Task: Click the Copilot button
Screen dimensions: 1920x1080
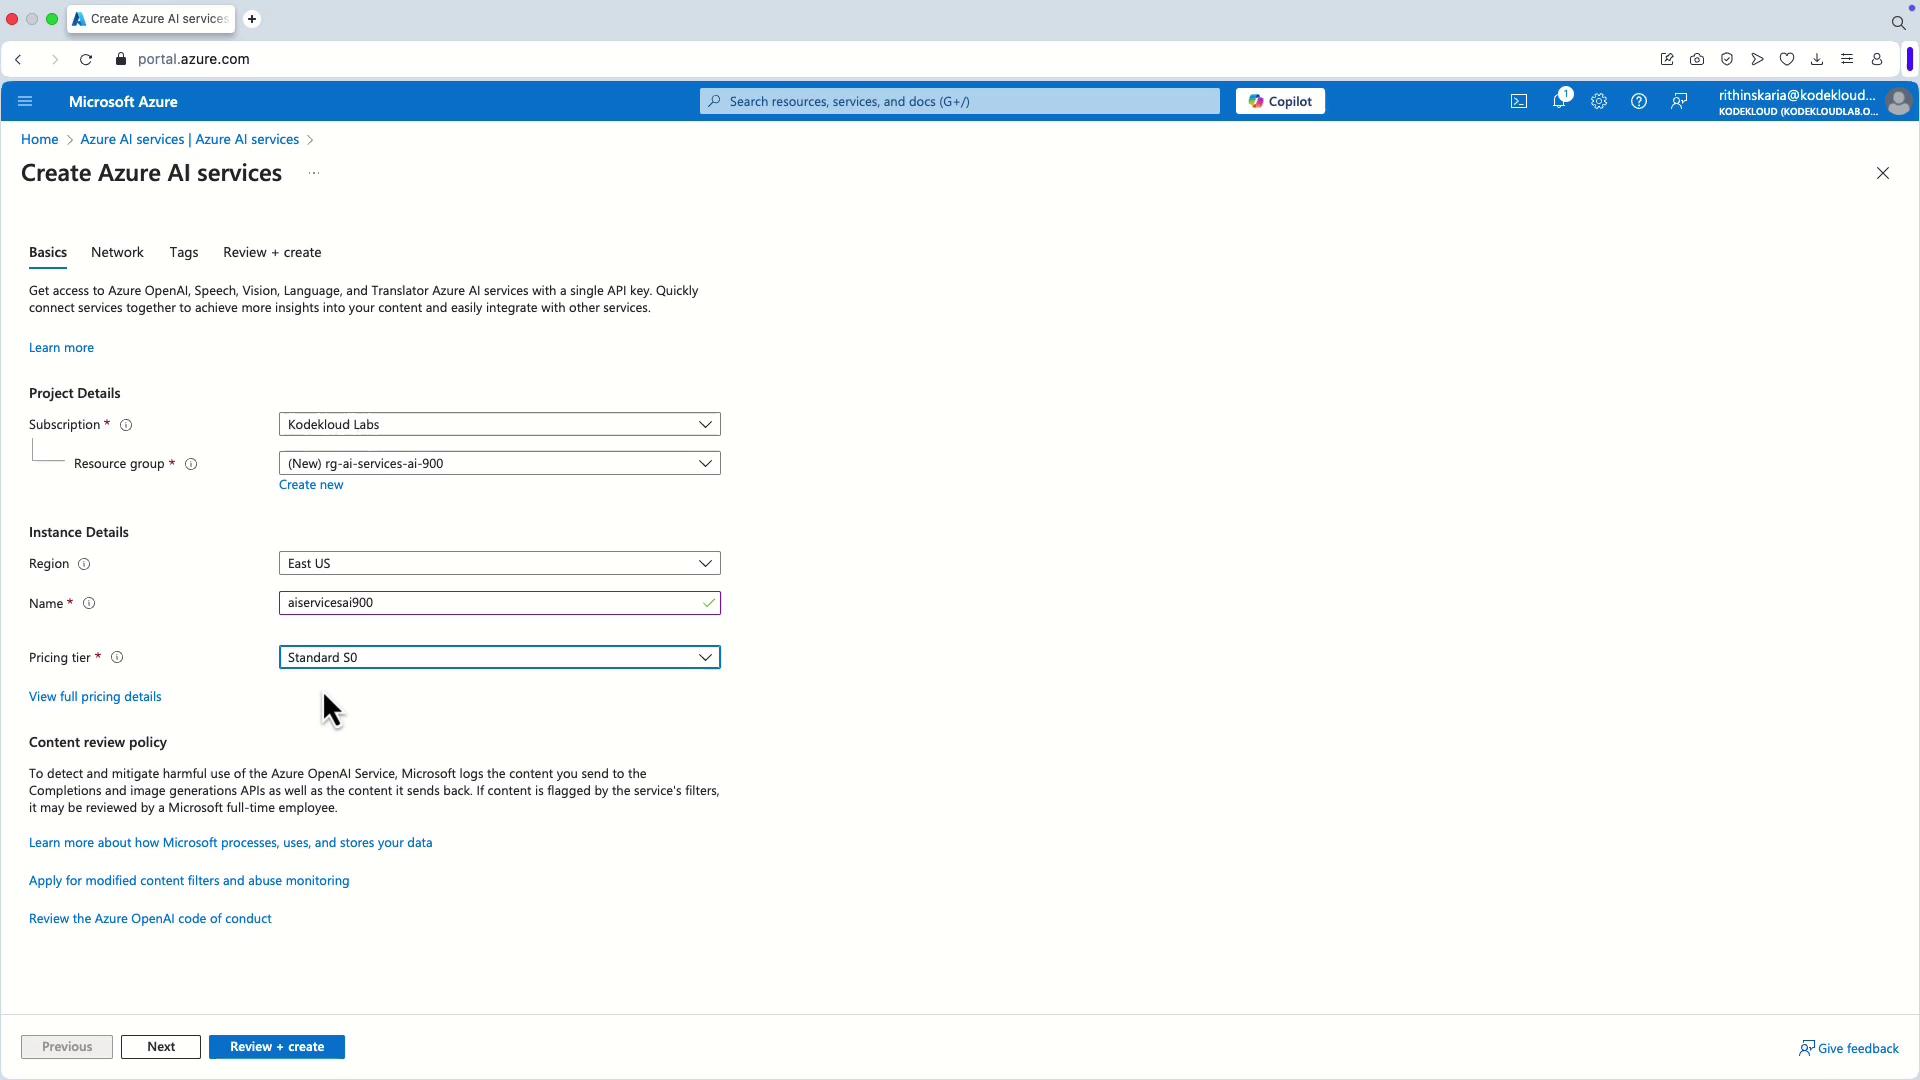Action: (1279, 101)
